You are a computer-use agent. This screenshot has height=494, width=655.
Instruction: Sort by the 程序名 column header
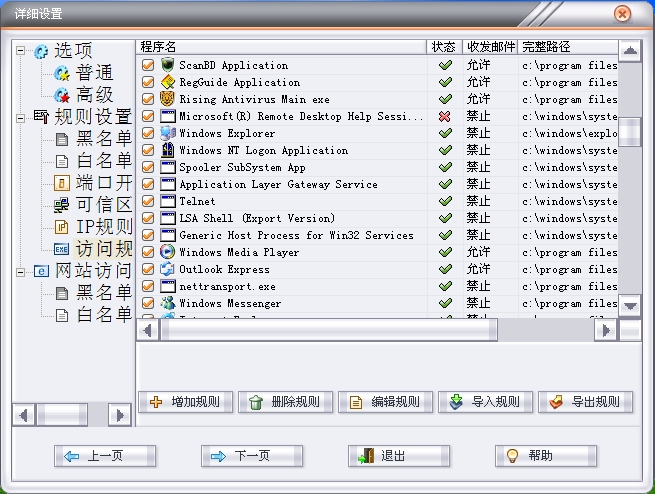[281, 47]
